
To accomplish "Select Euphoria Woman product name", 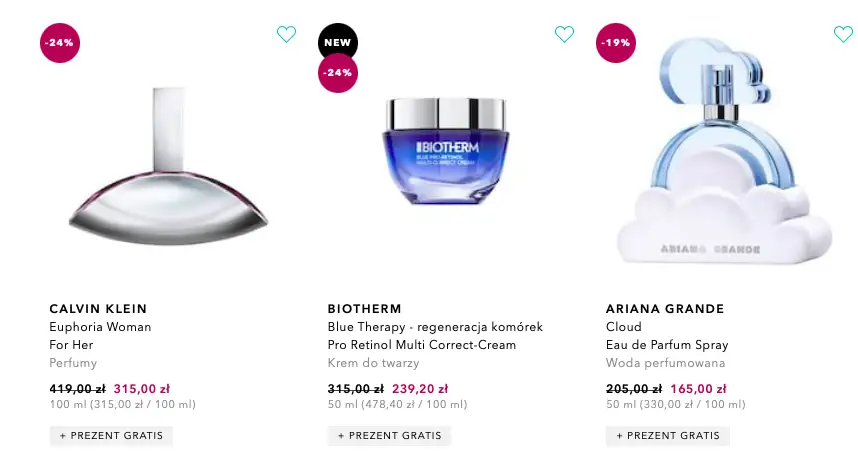I will point(100,327).
